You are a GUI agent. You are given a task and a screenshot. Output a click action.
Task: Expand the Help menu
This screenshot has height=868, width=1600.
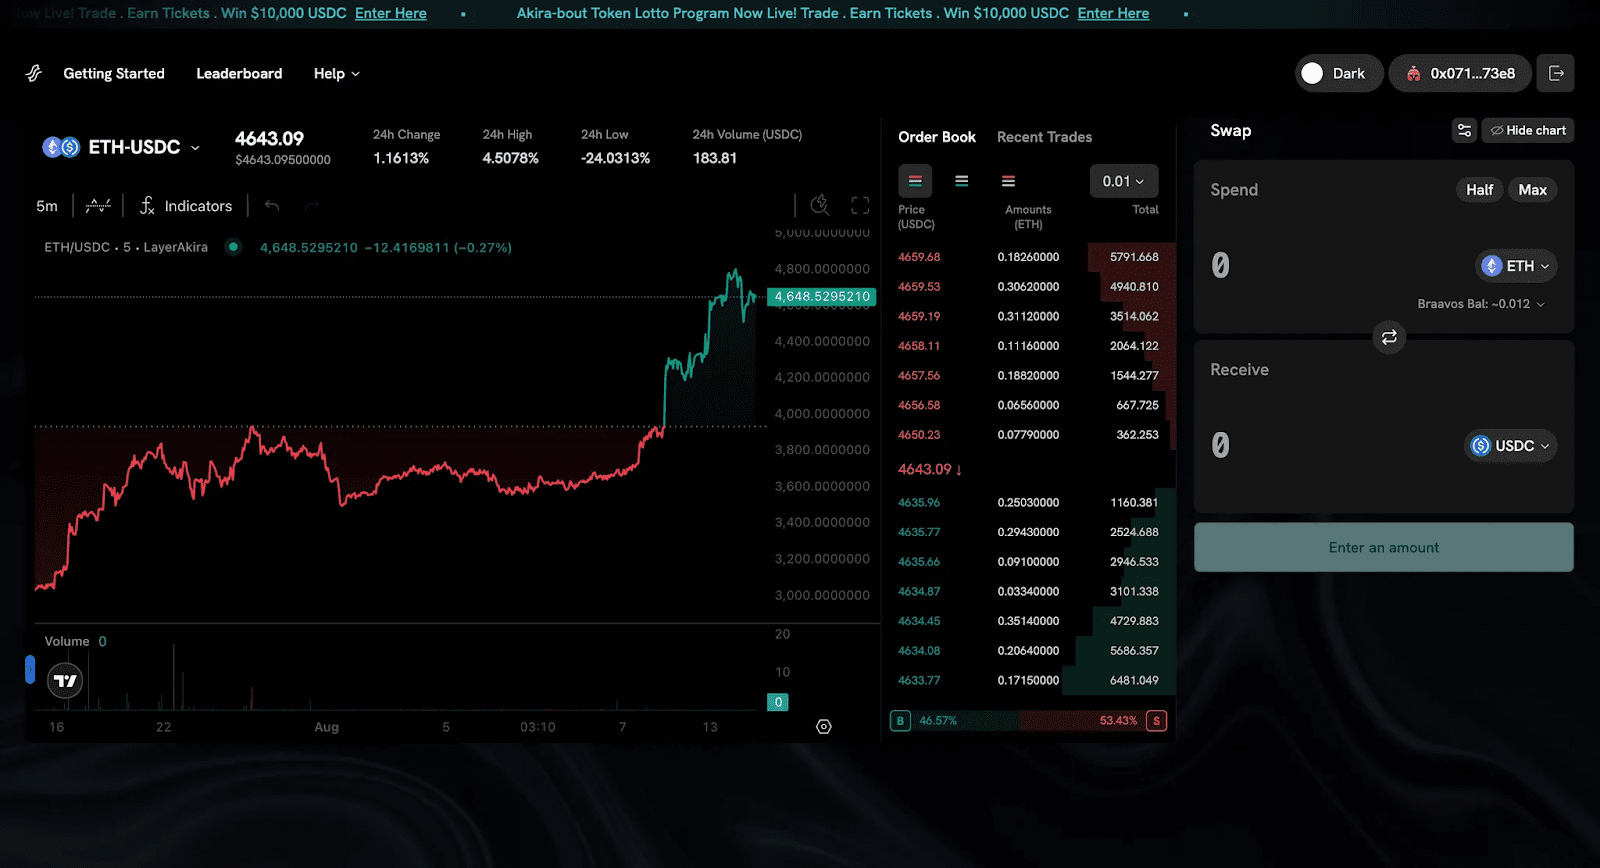pos(336,73)
